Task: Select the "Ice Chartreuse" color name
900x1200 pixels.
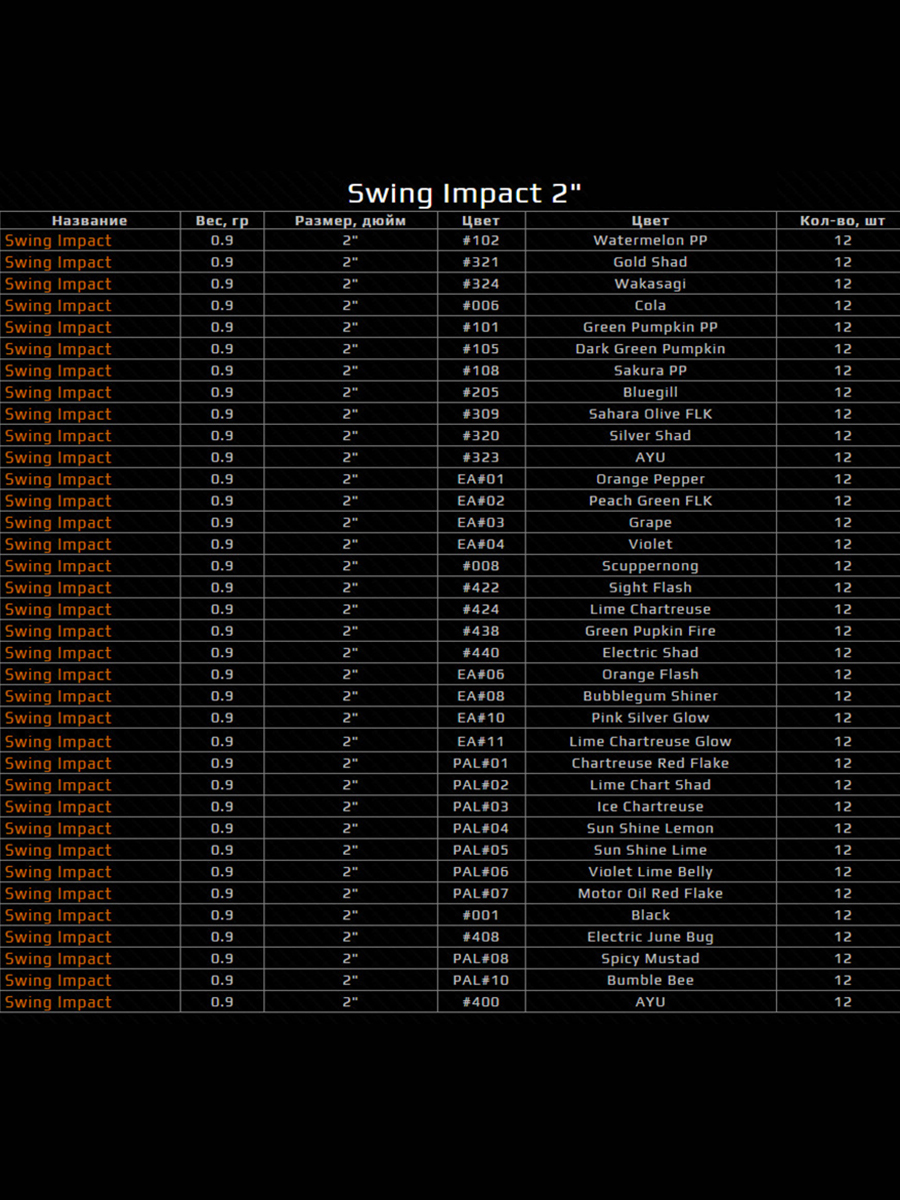Action: coord(650,807)
